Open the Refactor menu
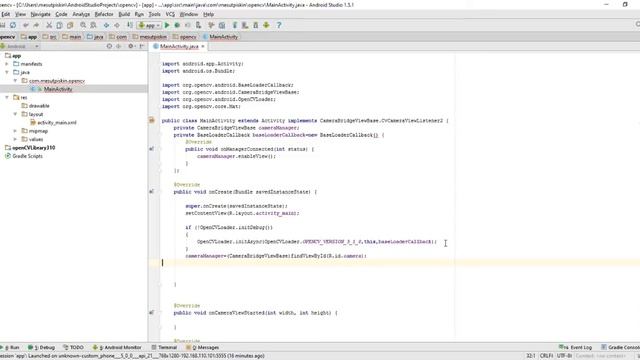The image size is (640, 360). (x=104, y=14)
